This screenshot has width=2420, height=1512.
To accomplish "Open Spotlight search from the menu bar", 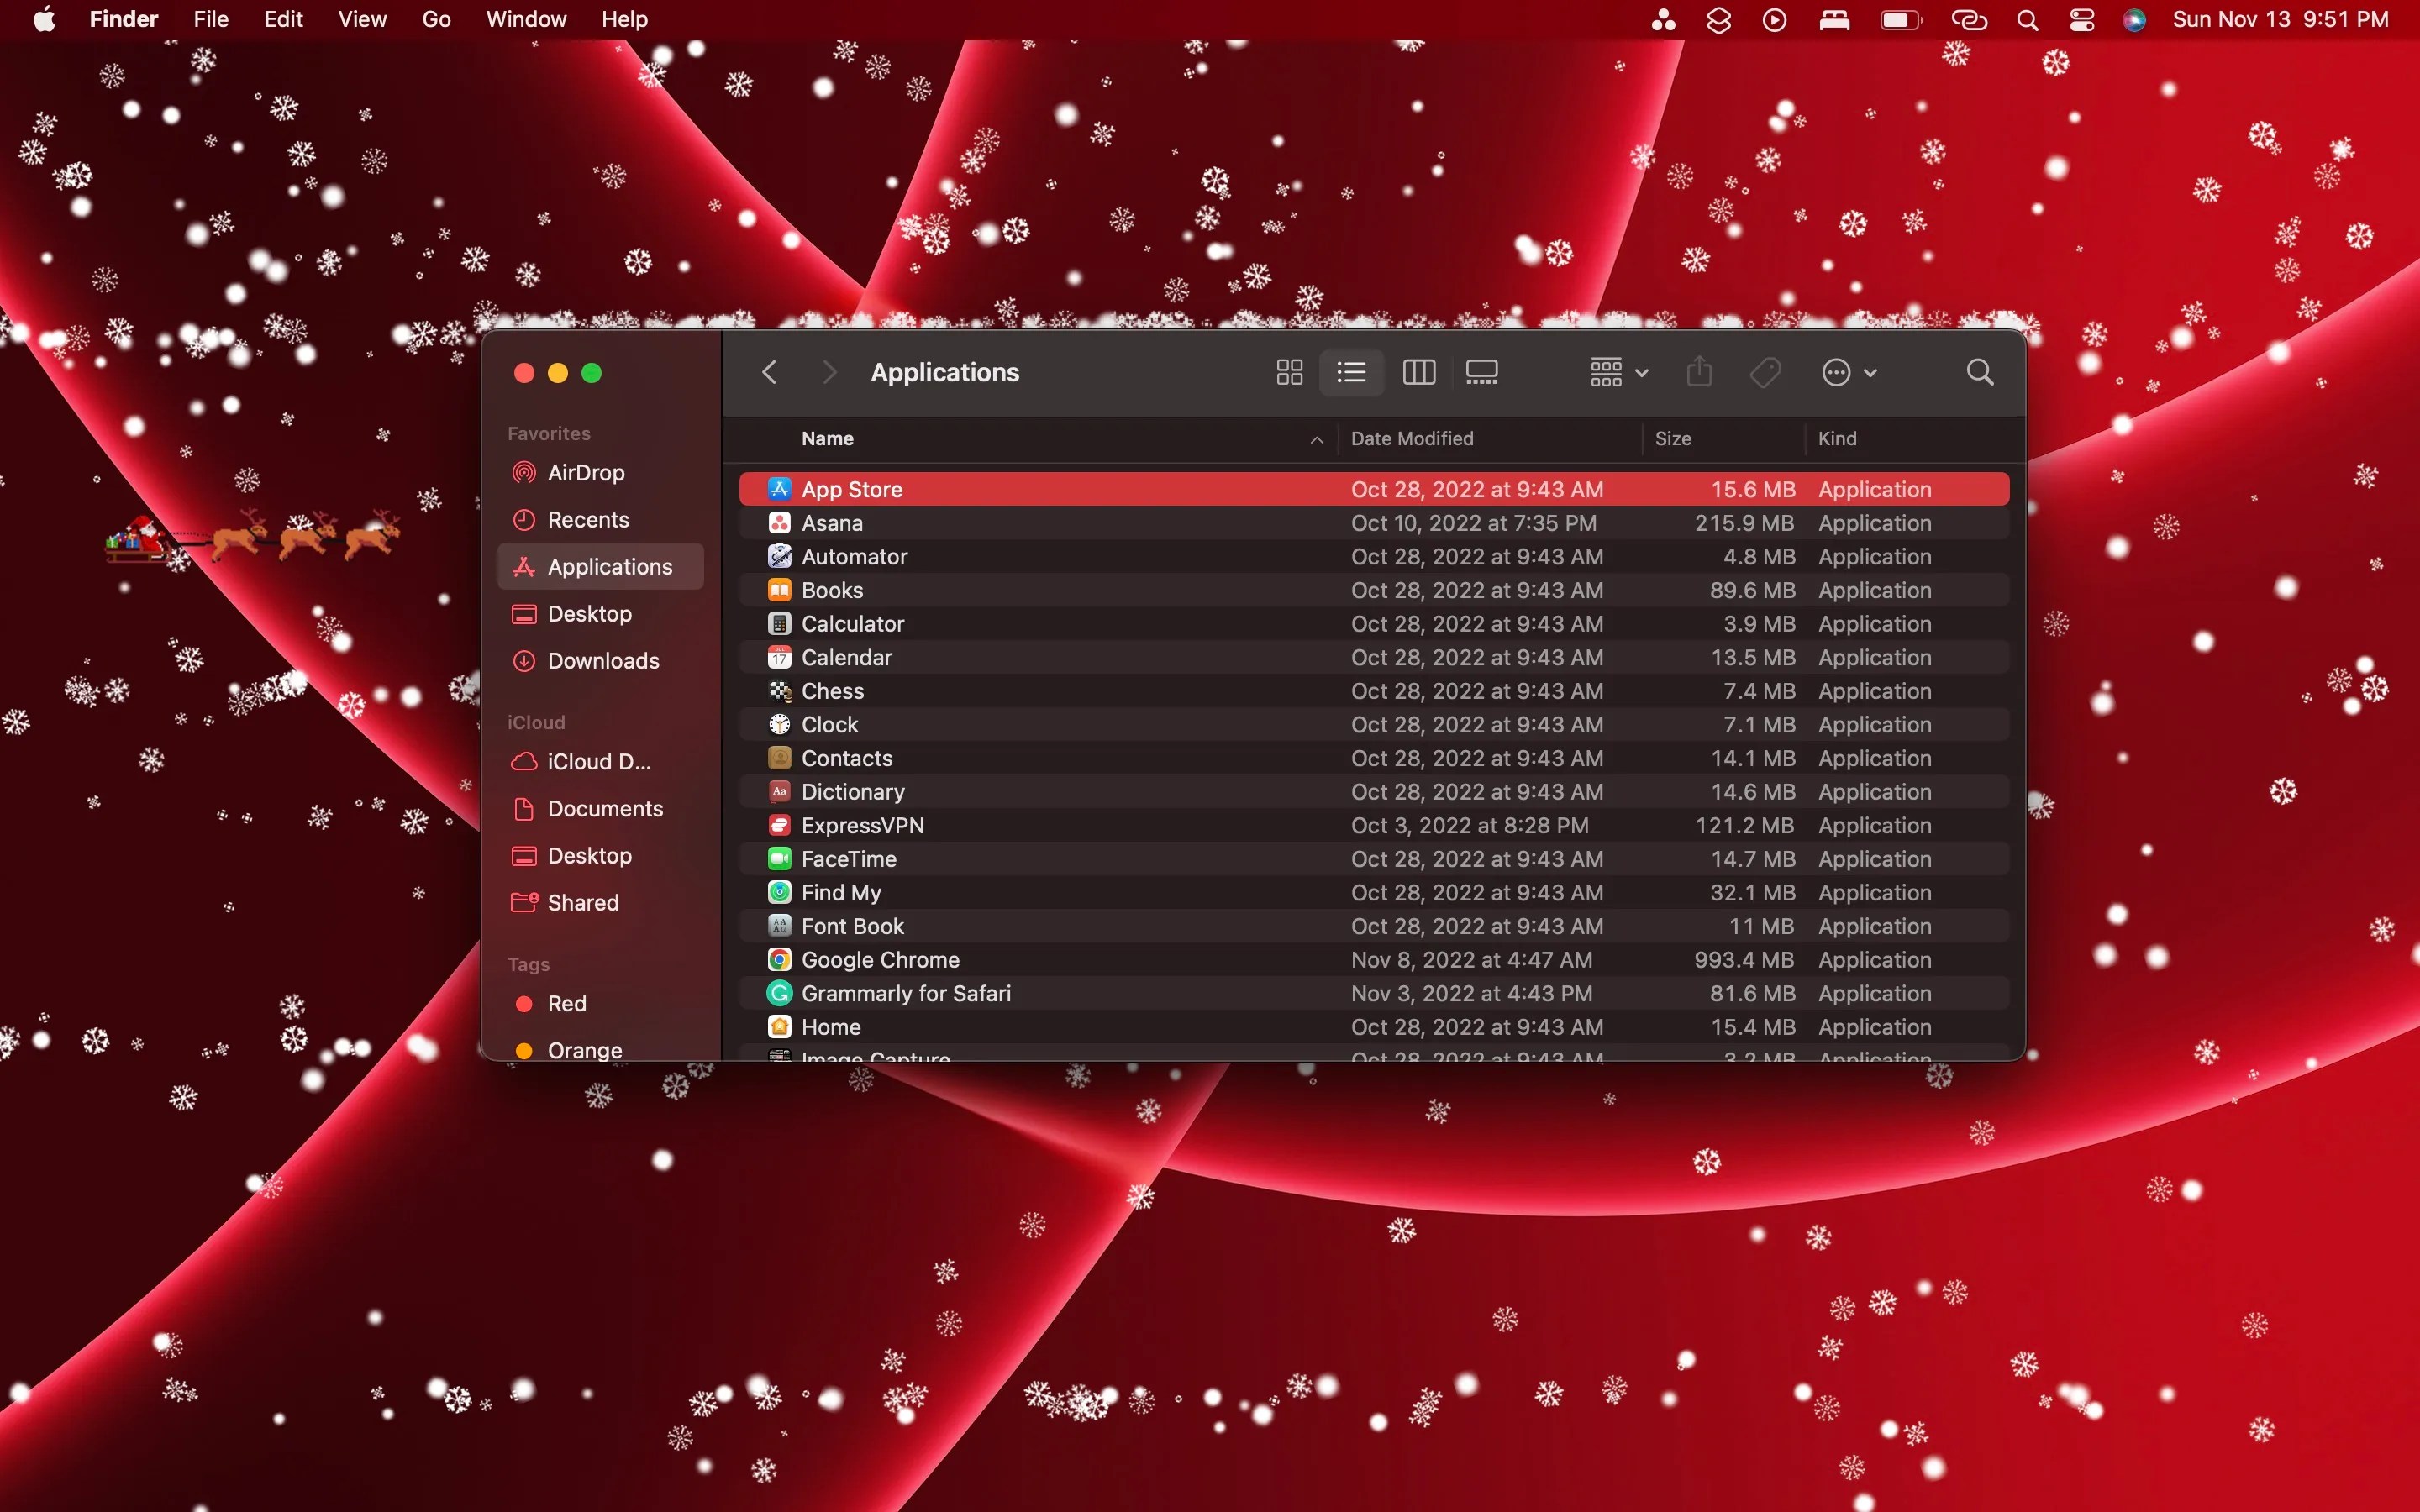I will click(2027, 19).
